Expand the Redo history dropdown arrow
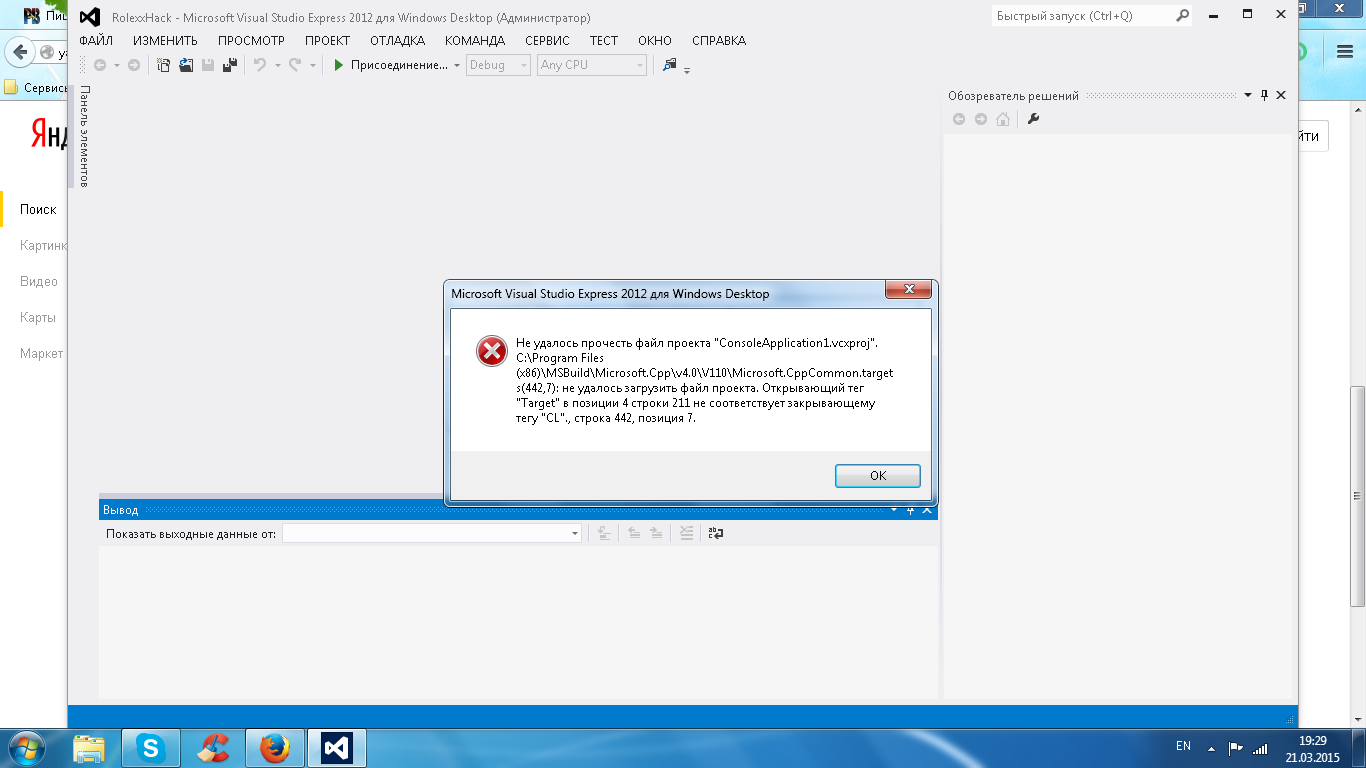The height and width of the screenshot is (768, 1366). point(312,65)
